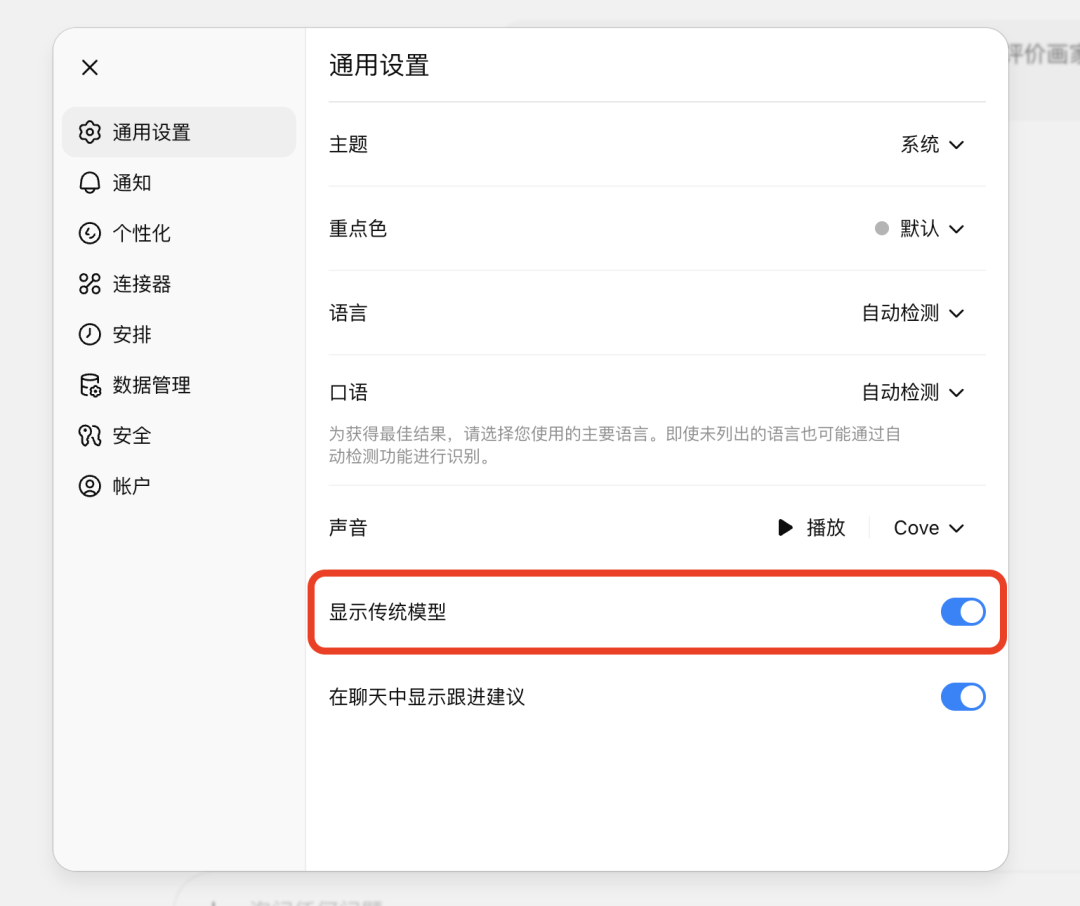Click the 在聊天中显示跟进建议 label text
Image resolution: width=1080 pixels, height=906 pixels.
coord(427,697)
